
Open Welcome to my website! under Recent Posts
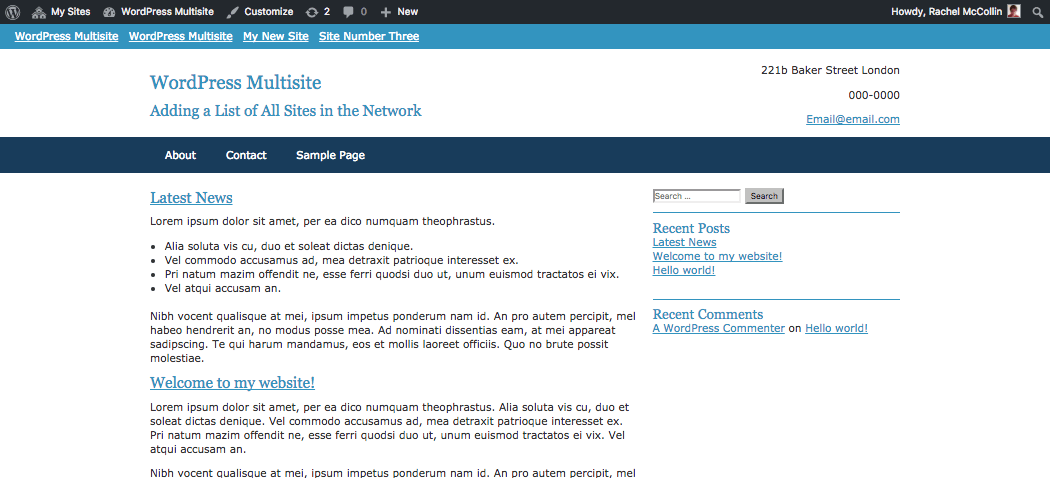click(717, 256)
